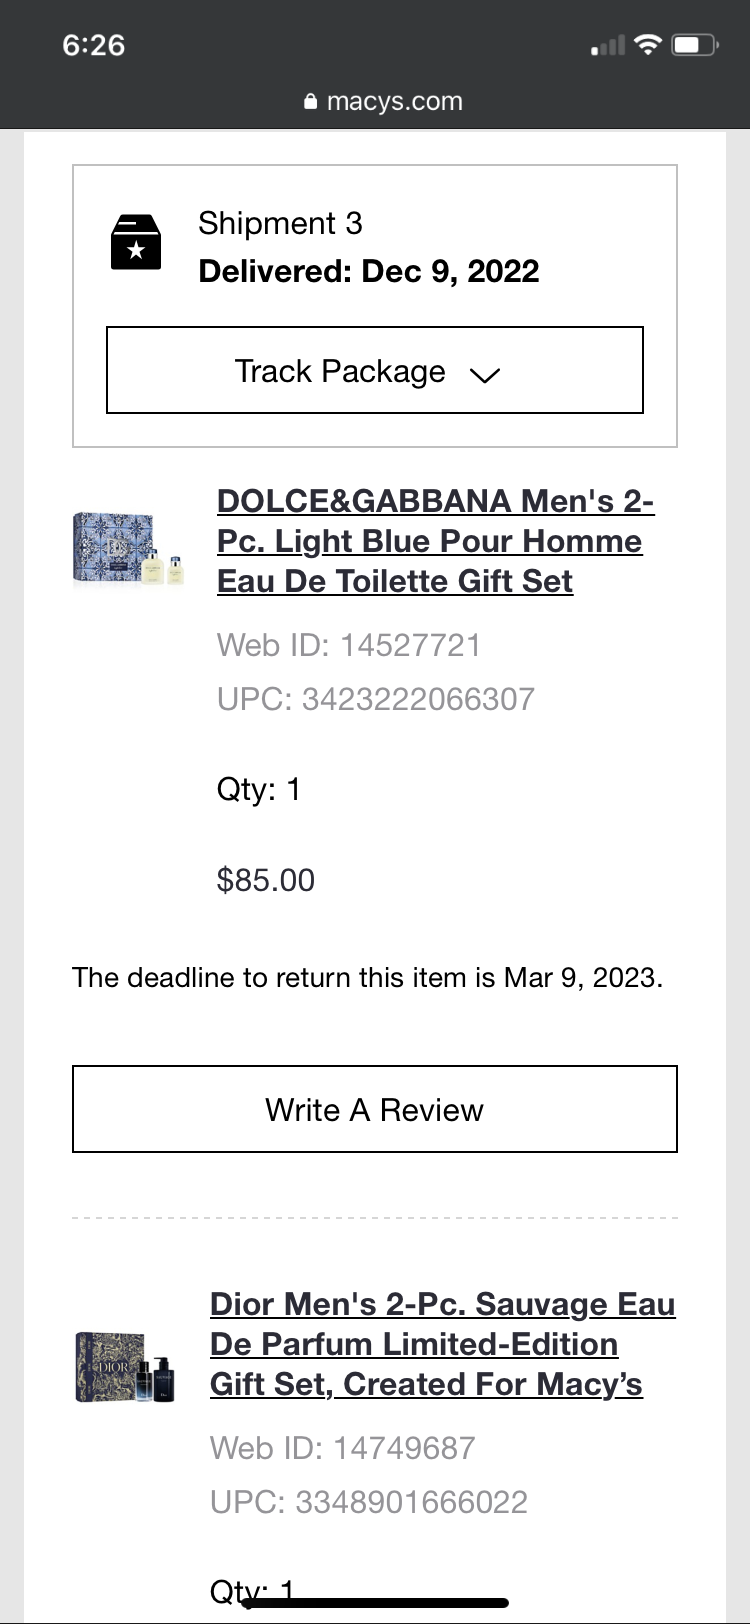Tap the macys.com address bar
Screen dimensions: 750x1624
click(x=383, y=102)
